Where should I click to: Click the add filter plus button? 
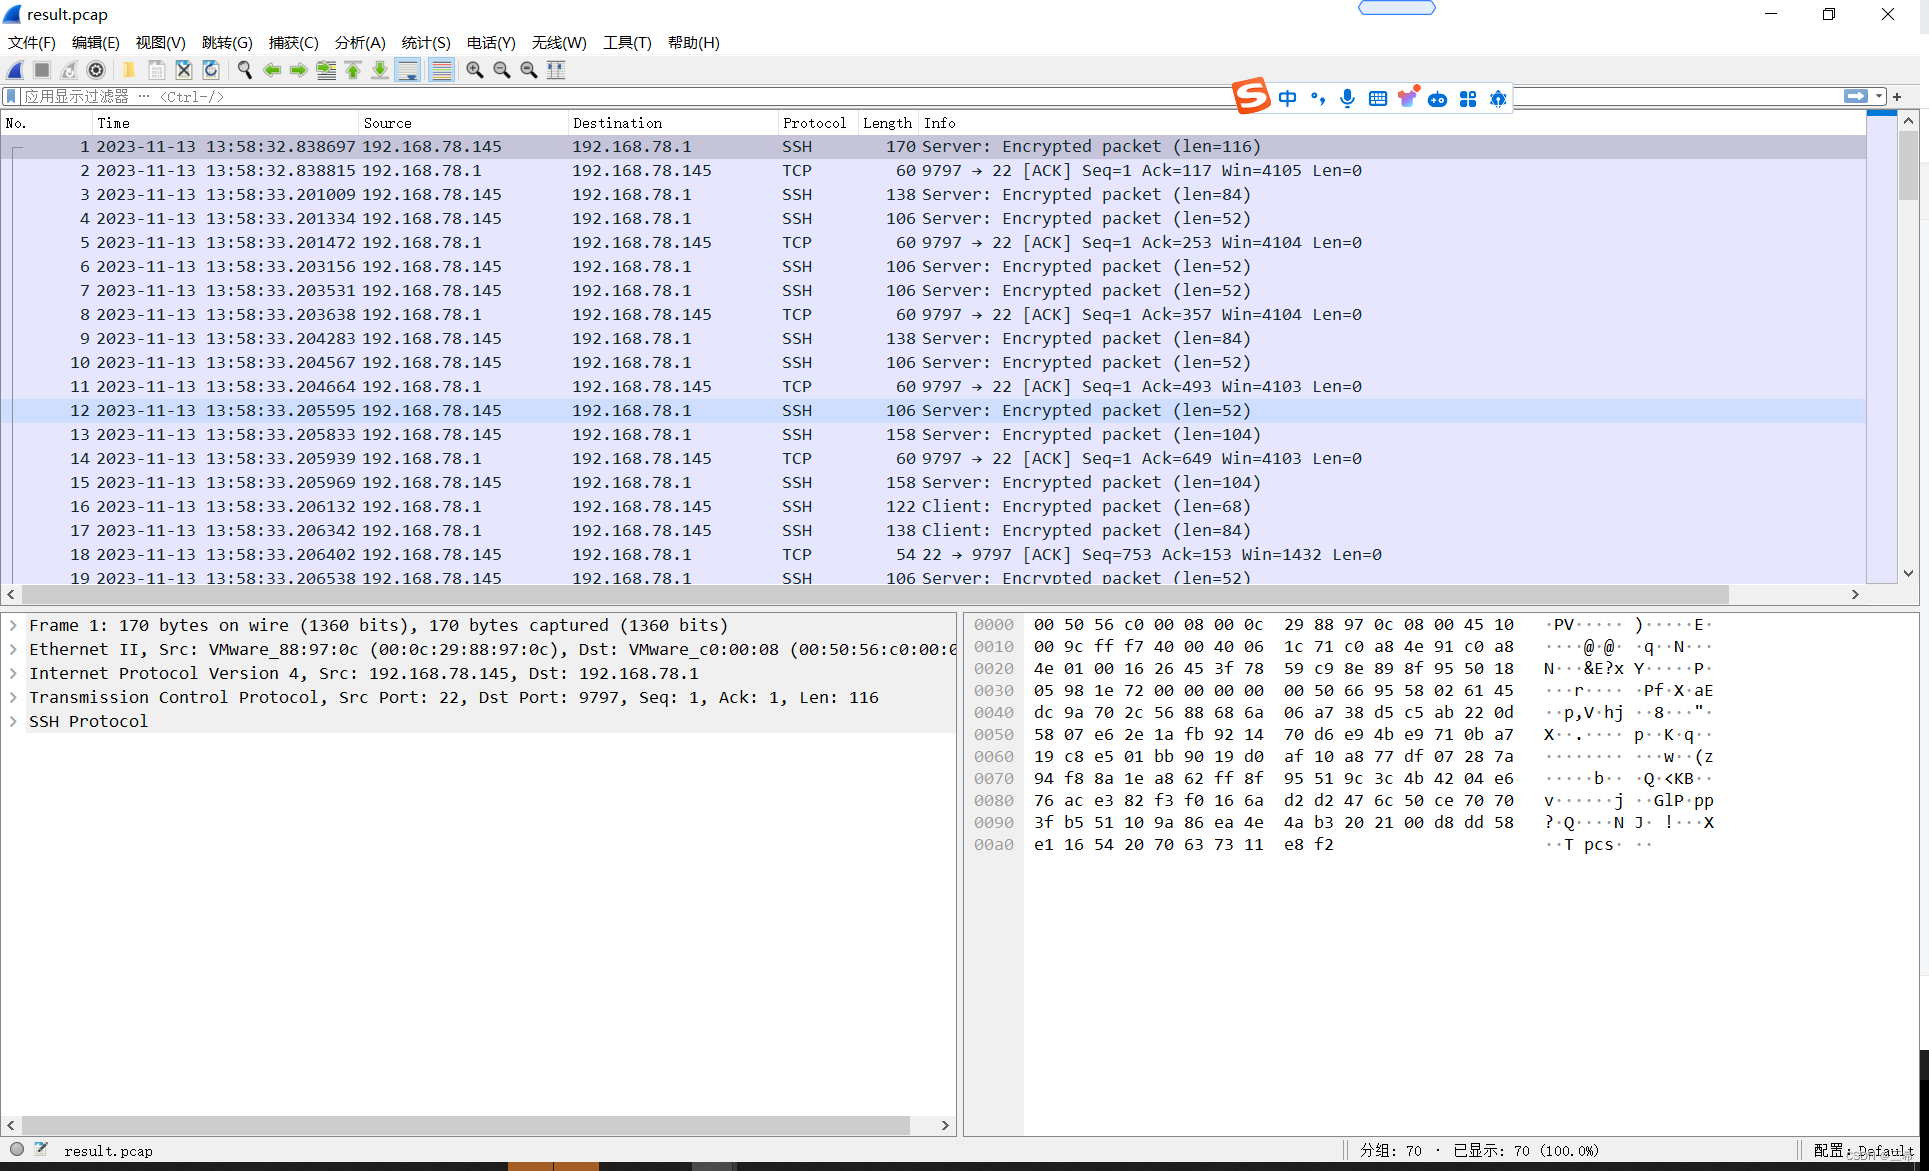(1897, 97)
